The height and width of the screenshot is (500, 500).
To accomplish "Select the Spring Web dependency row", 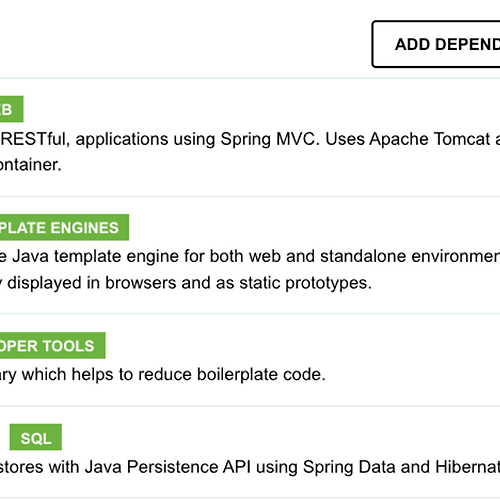I will (250, 137).
